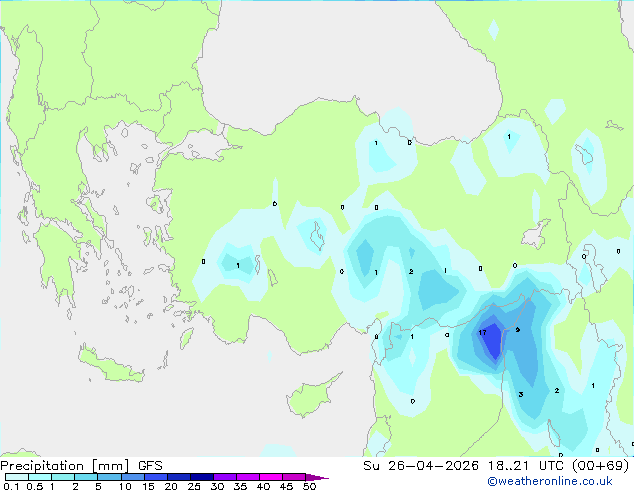
Task: Click the '9' precipitation value on the map
Action: tap(518, 330)
